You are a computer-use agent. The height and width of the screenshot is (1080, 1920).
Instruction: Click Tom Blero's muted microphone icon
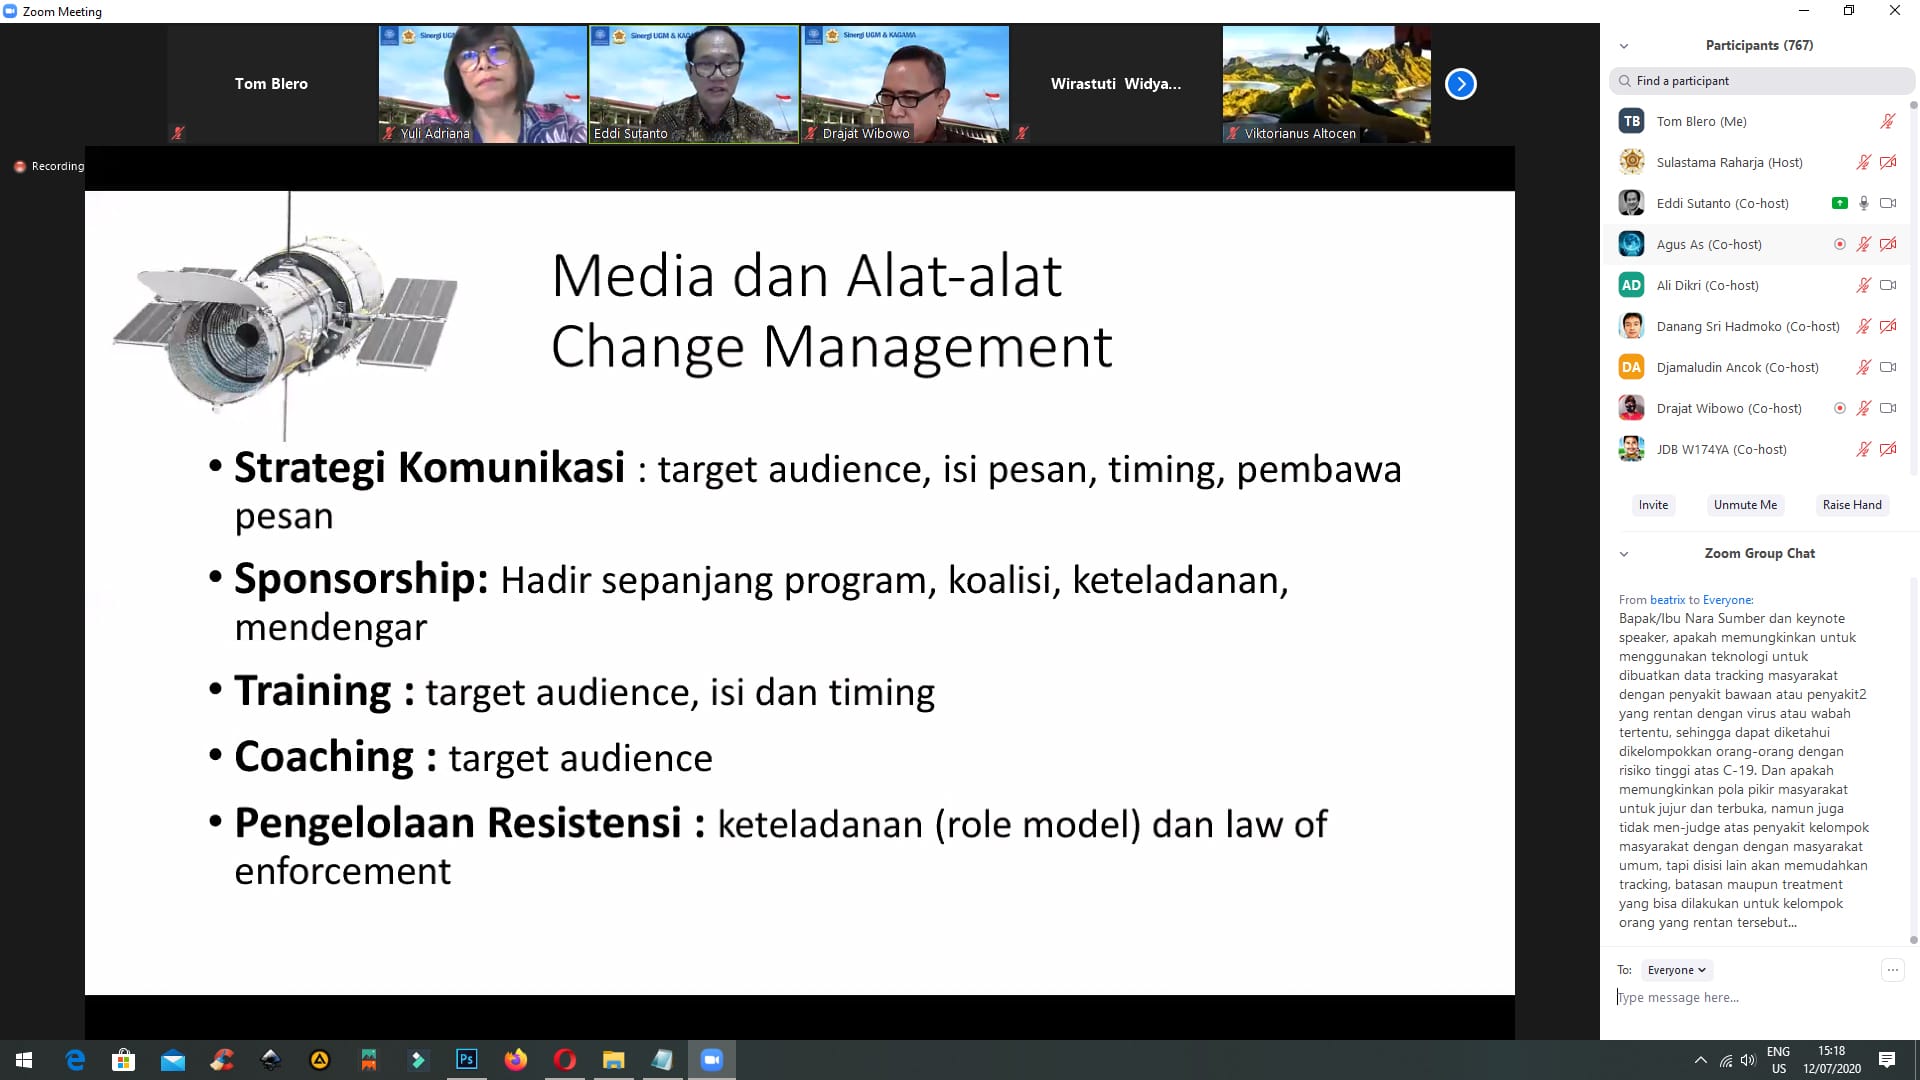click(x=1887, y=121)
